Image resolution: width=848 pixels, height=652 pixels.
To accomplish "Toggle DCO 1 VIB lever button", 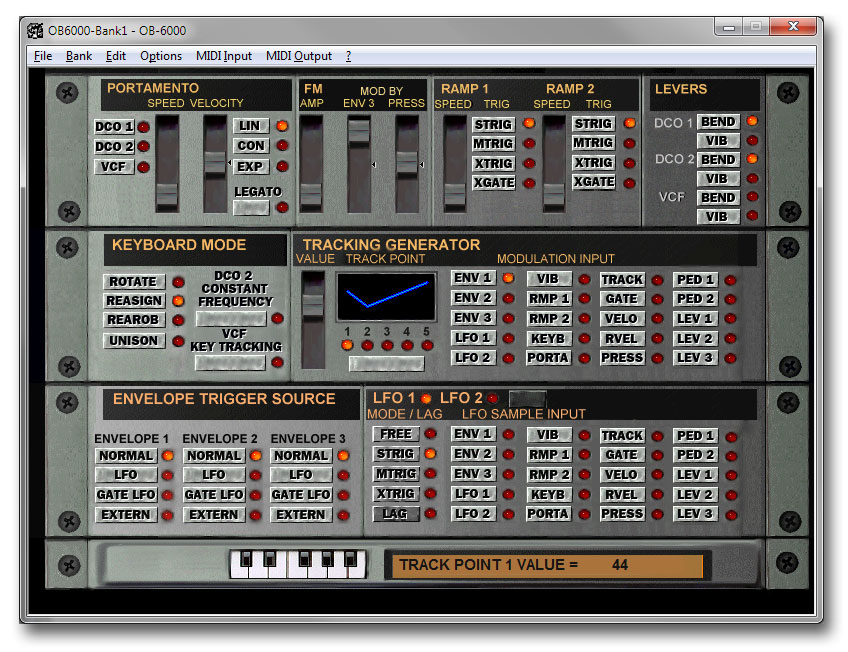I will click(x=718, y=141).
